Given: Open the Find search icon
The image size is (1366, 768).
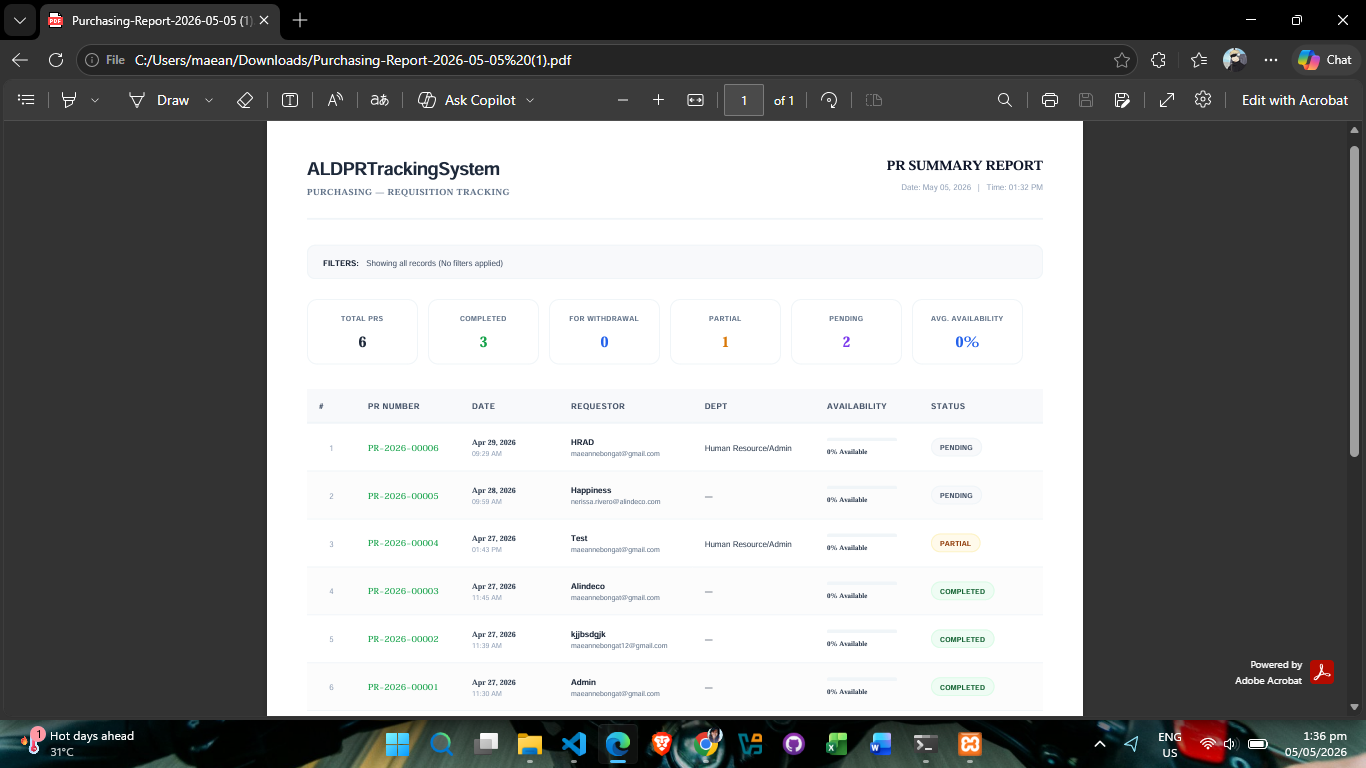Looking at the screenshot, I should point(1005,100).
